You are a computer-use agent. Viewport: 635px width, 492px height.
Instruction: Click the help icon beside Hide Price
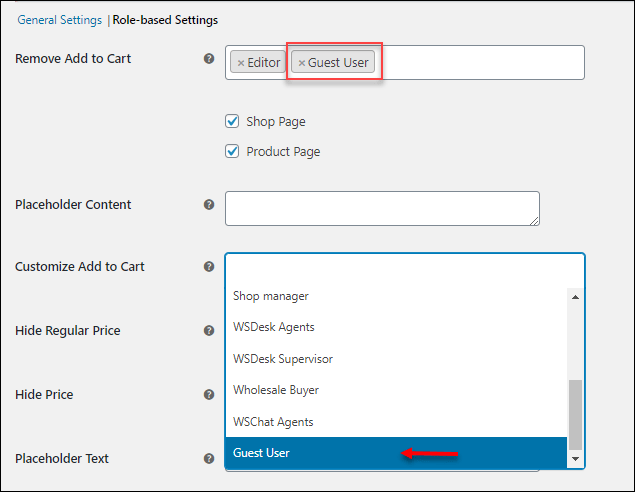209,394
